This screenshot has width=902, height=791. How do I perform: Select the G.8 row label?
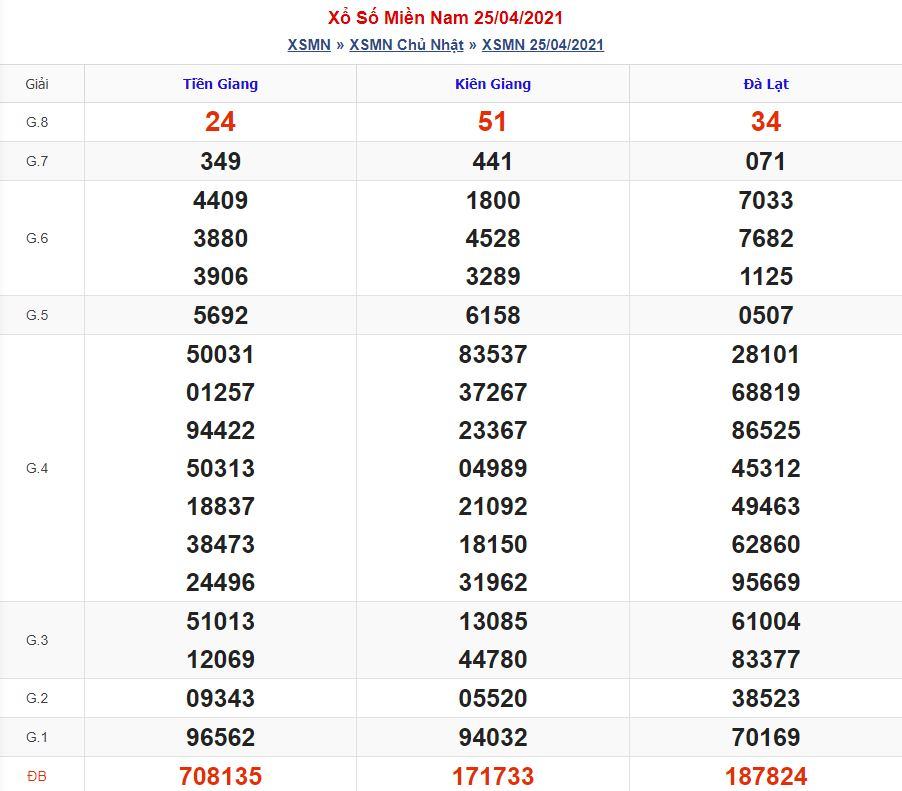click(x=37, y=122)
